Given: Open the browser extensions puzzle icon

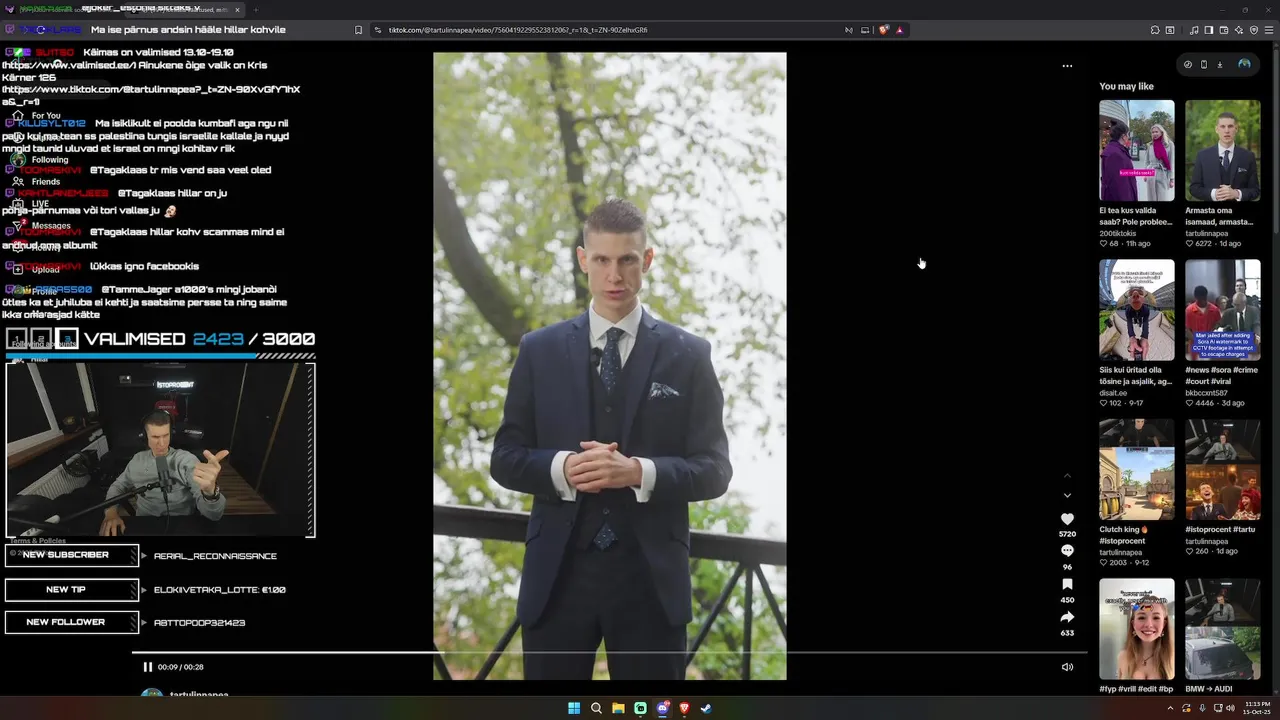Looking at the screenshot, I should coord(1155,30).
